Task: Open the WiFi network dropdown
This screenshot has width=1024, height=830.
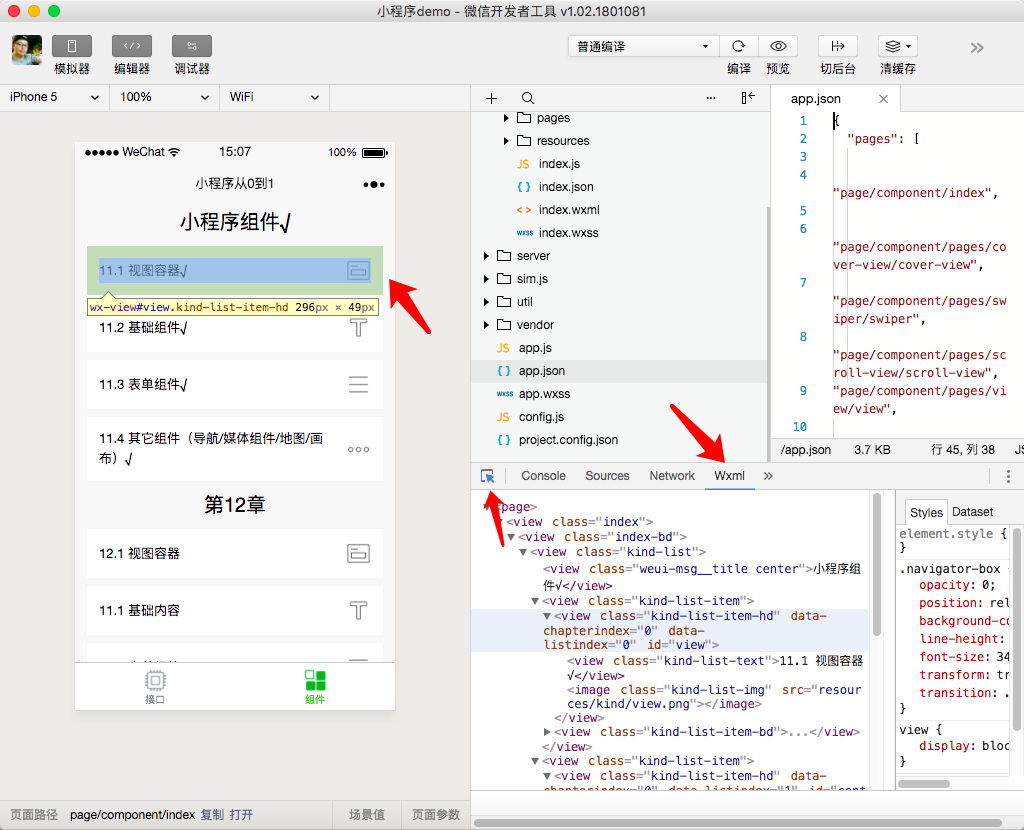Action: 274,97
